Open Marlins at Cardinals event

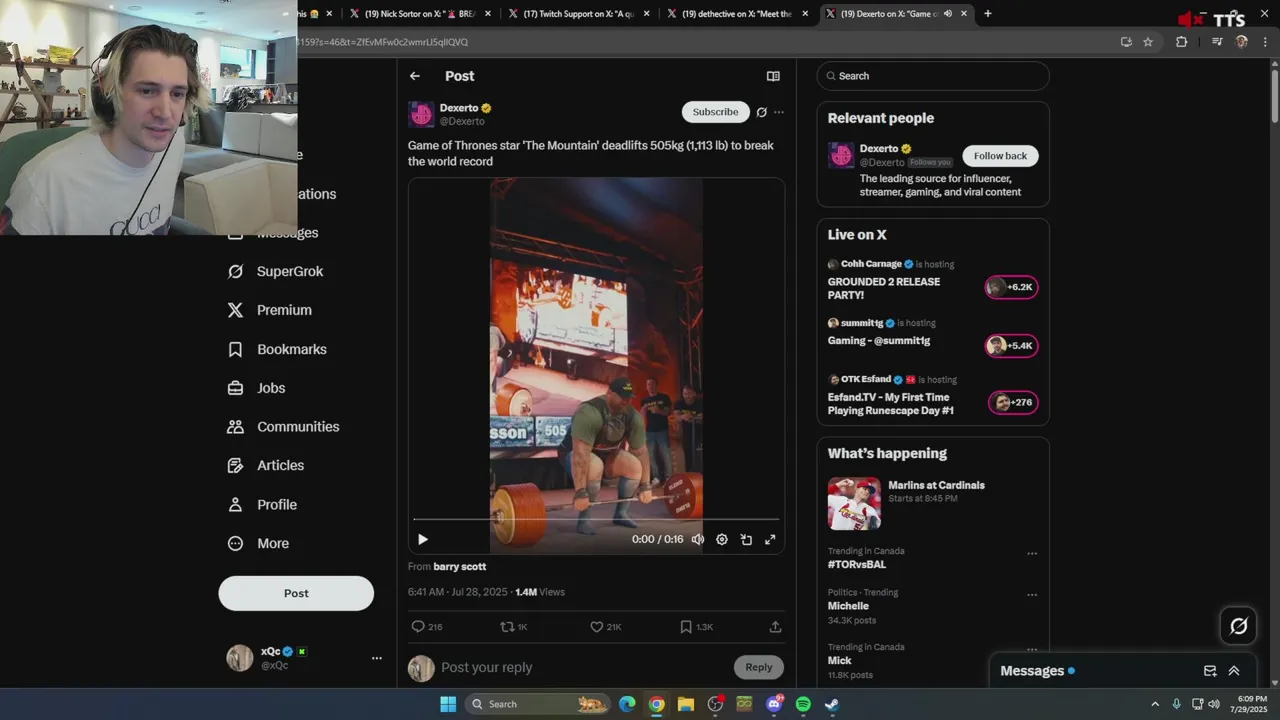(x=933, y=503)
